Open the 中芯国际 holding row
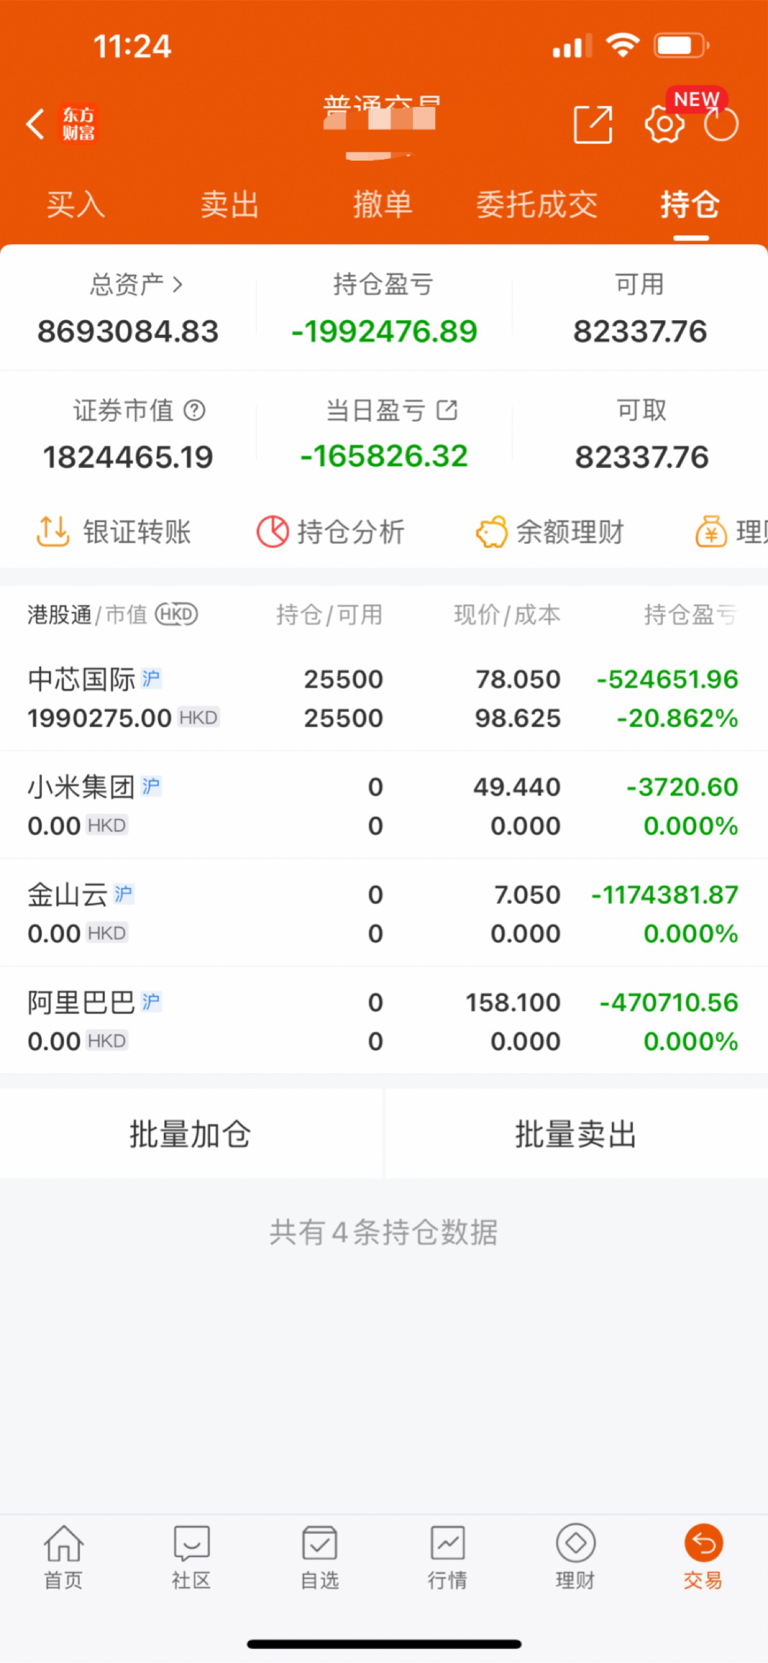Viewport: 768px width, 1663px height. click(384, 698)
